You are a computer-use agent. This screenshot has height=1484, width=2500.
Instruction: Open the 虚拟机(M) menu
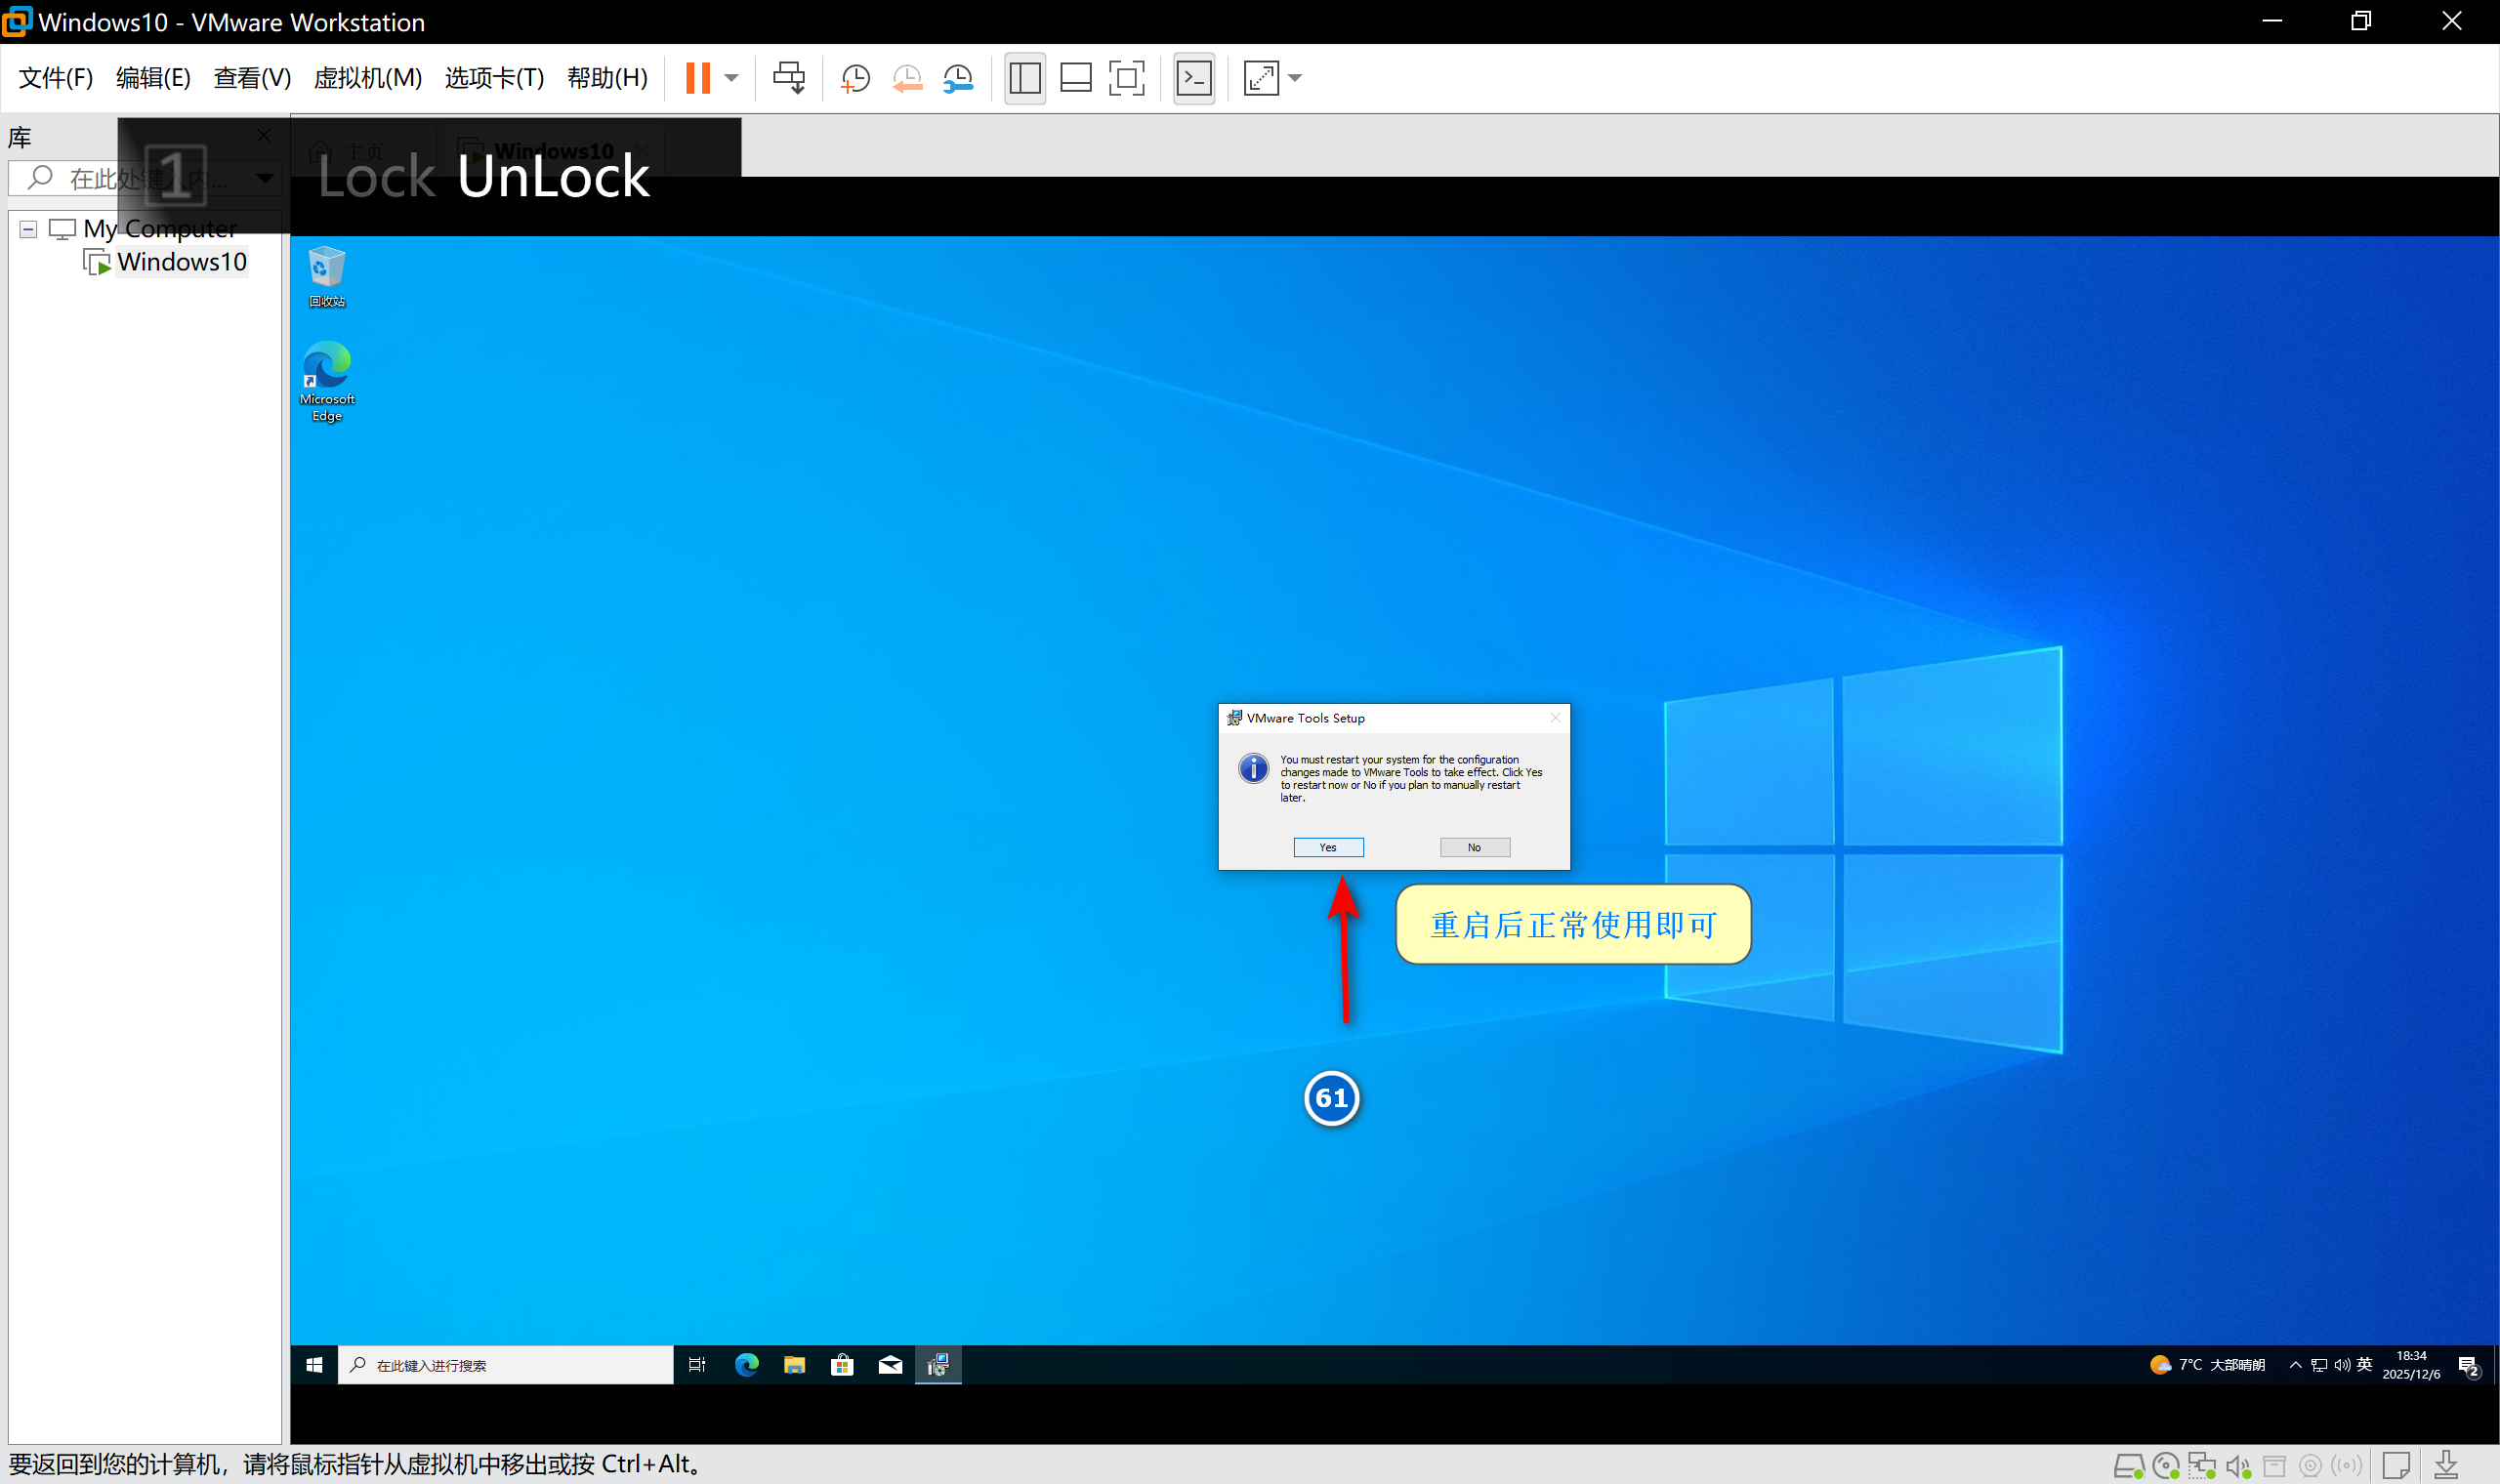367,78
